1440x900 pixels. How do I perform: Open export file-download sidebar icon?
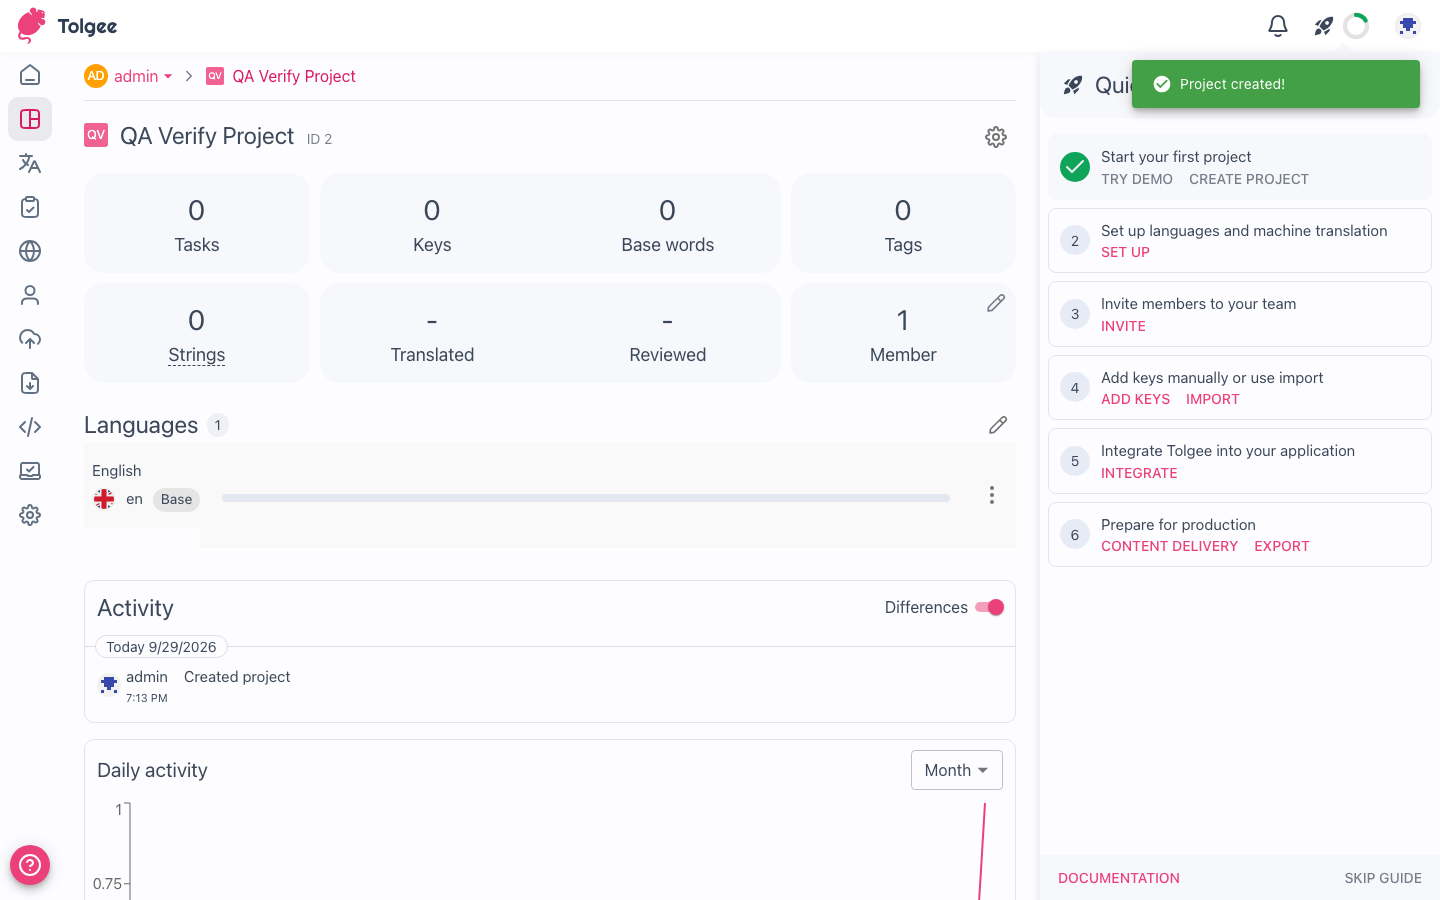30,383
